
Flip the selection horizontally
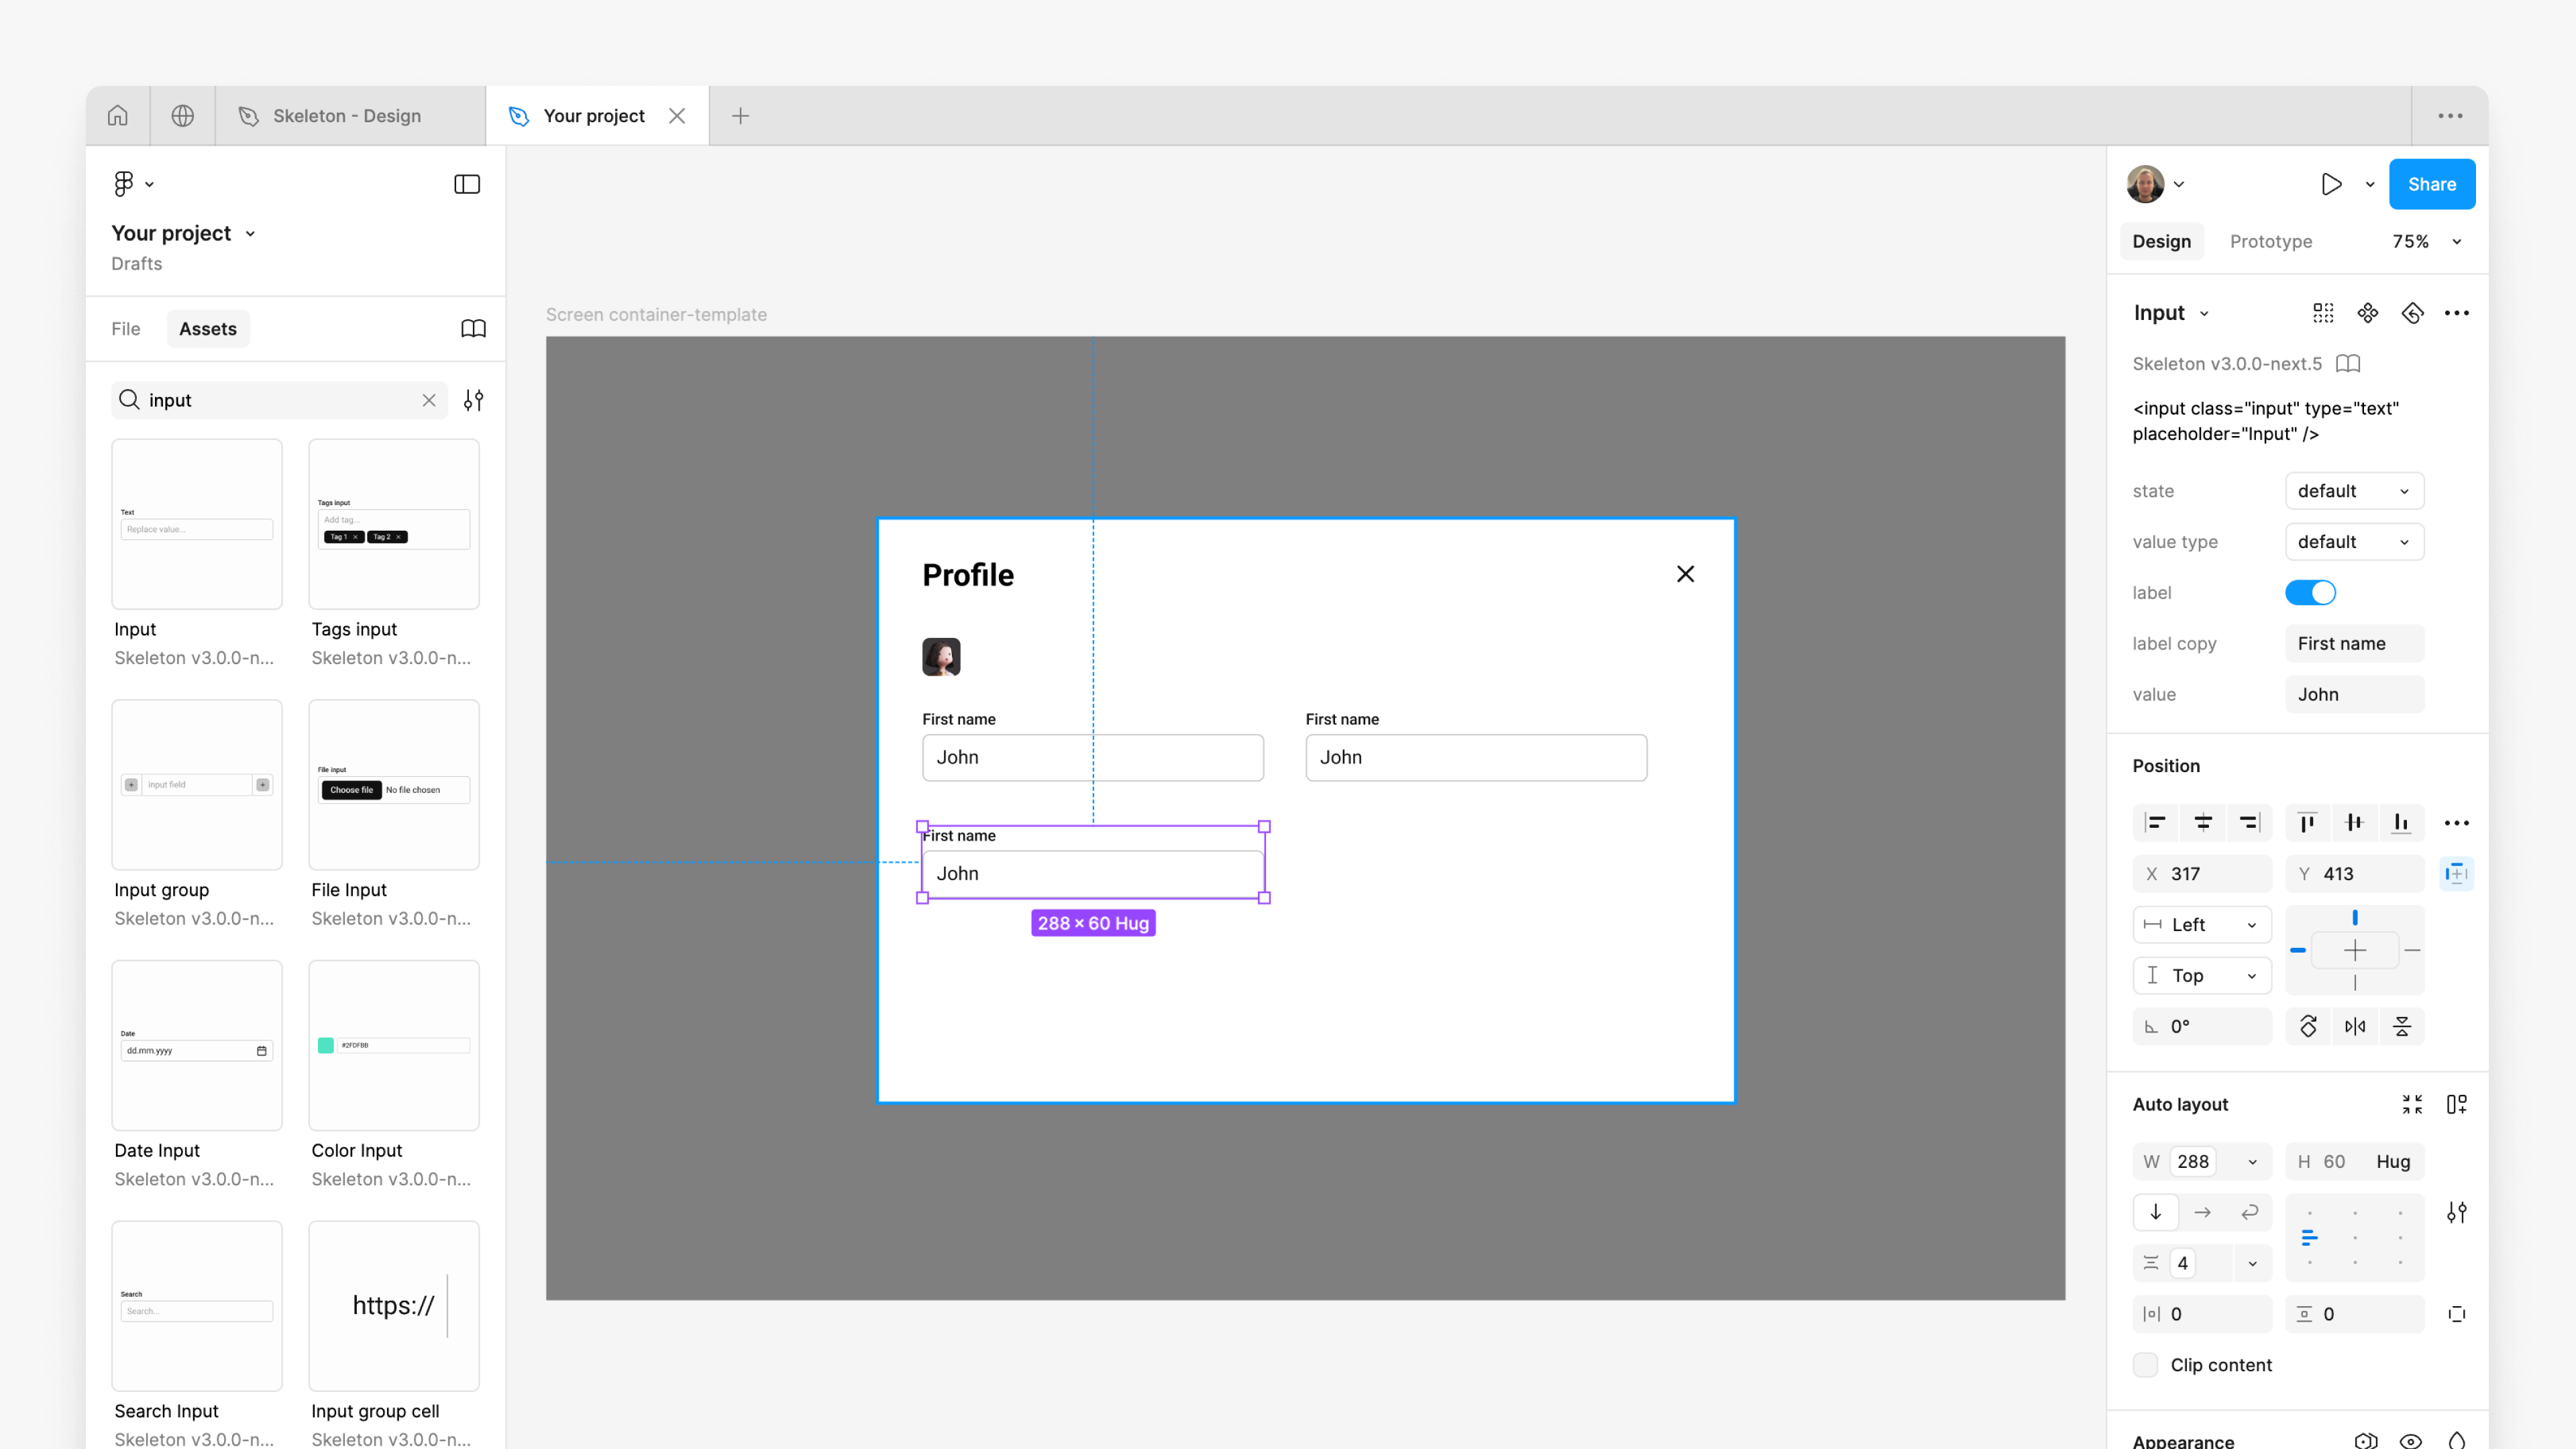pos(2355,1026)
